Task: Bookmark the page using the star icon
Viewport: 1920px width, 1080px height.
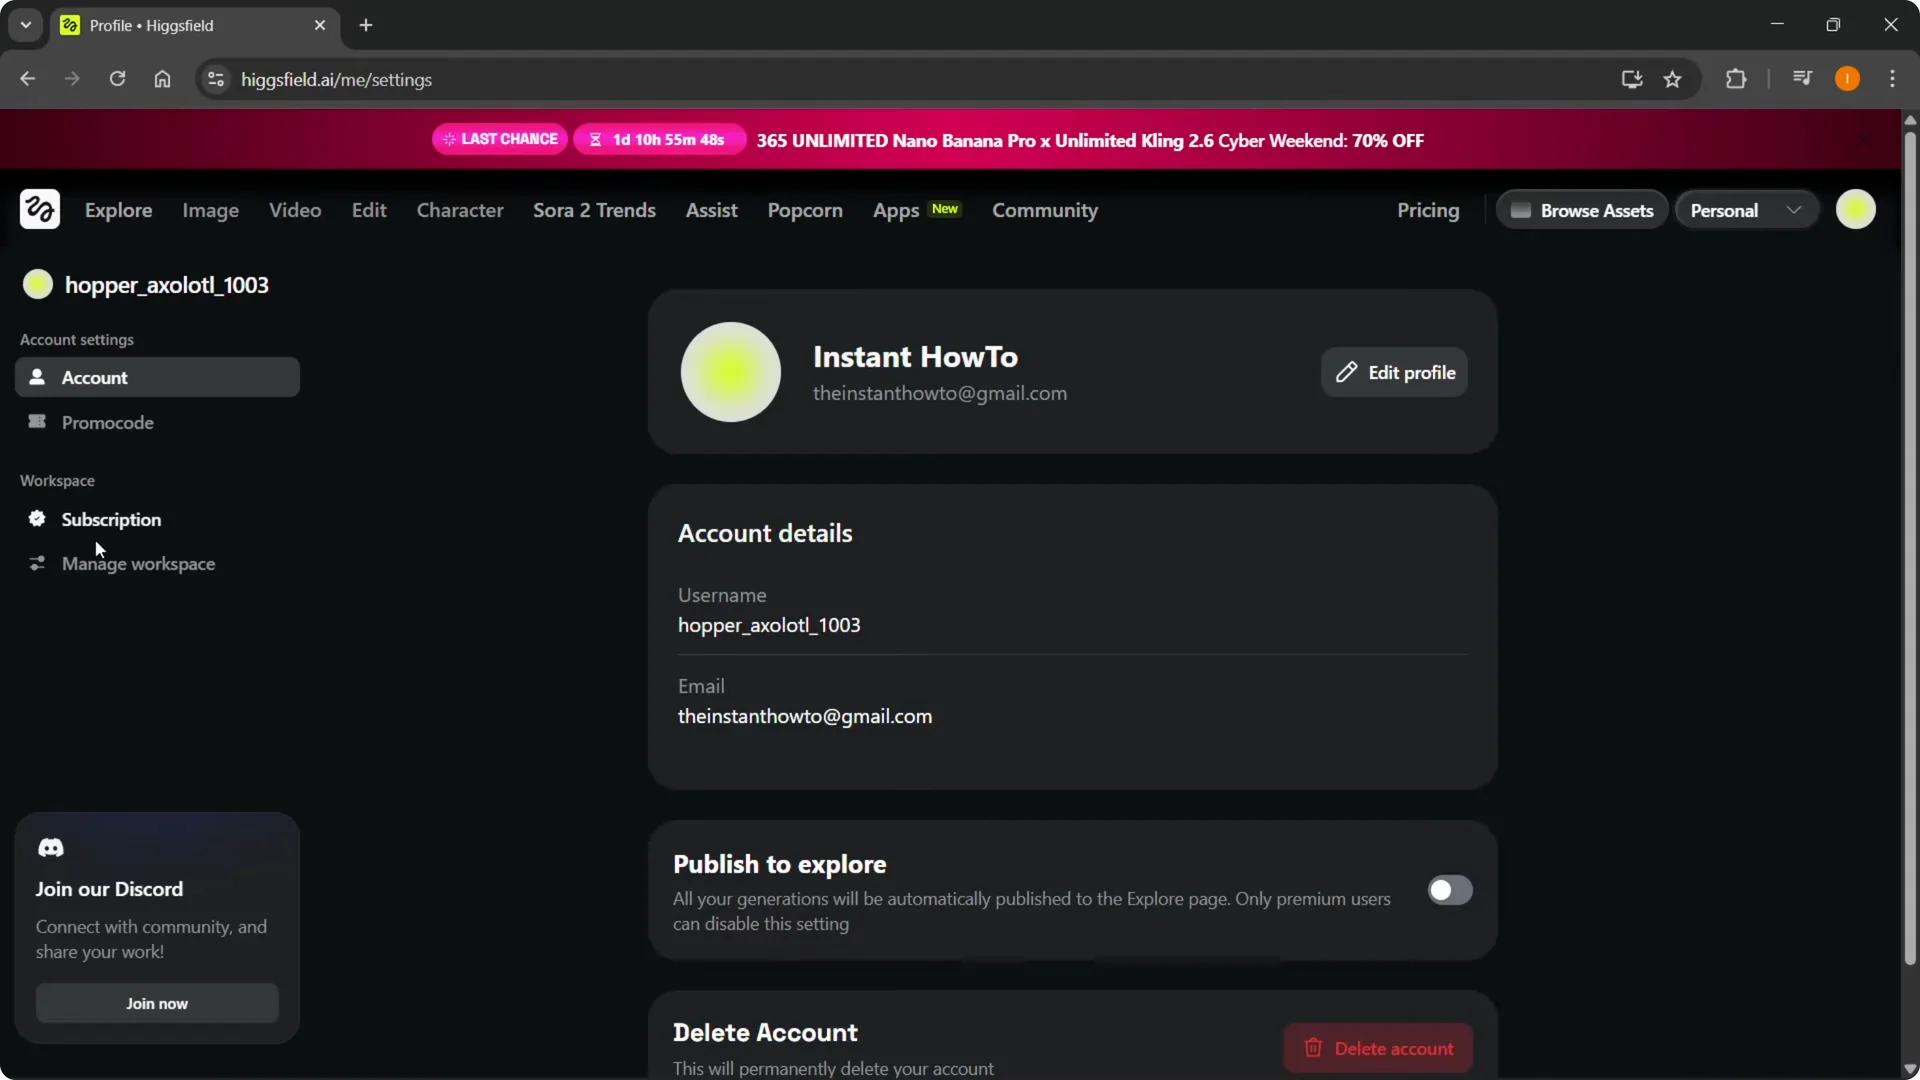Action: (1673, 80)
